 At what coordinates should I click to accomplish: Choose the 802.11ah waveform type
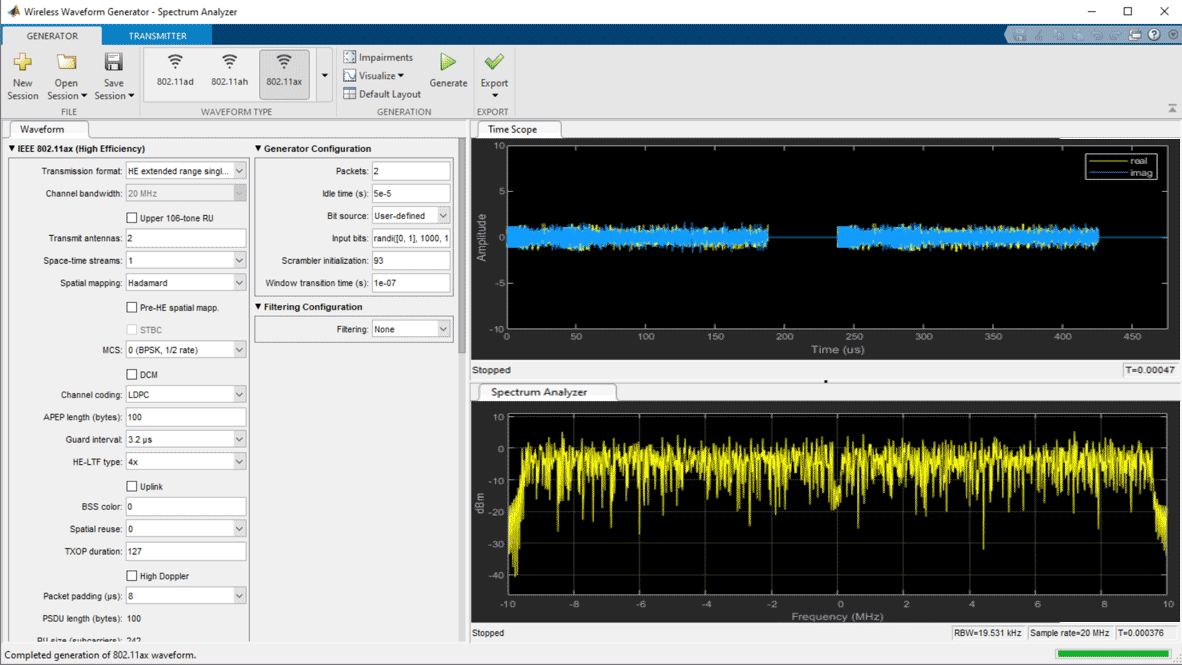229,70
